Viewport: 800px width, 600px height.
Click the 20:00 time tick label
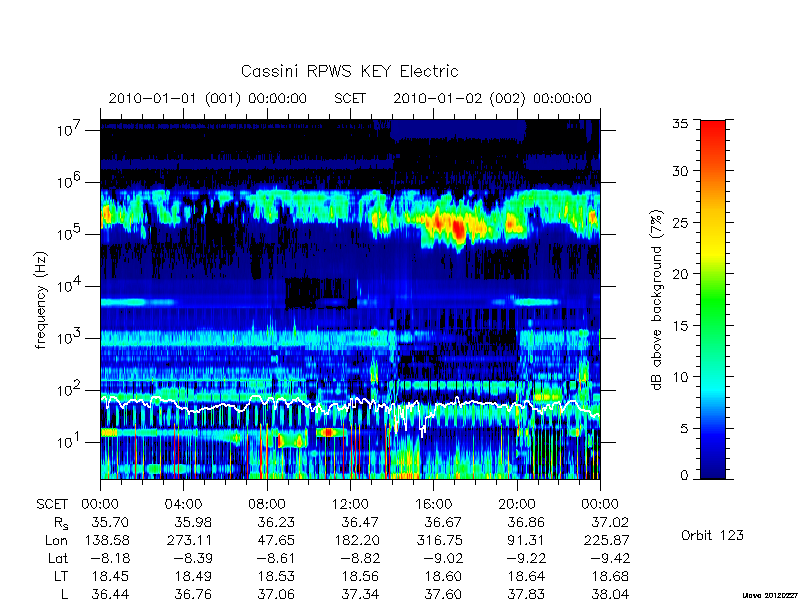pyautogui.click(x=517, y=505)
